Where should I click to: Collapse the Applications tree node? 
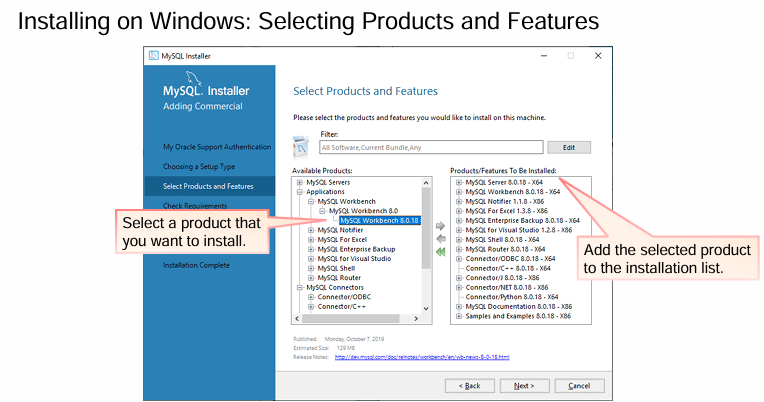297,192
